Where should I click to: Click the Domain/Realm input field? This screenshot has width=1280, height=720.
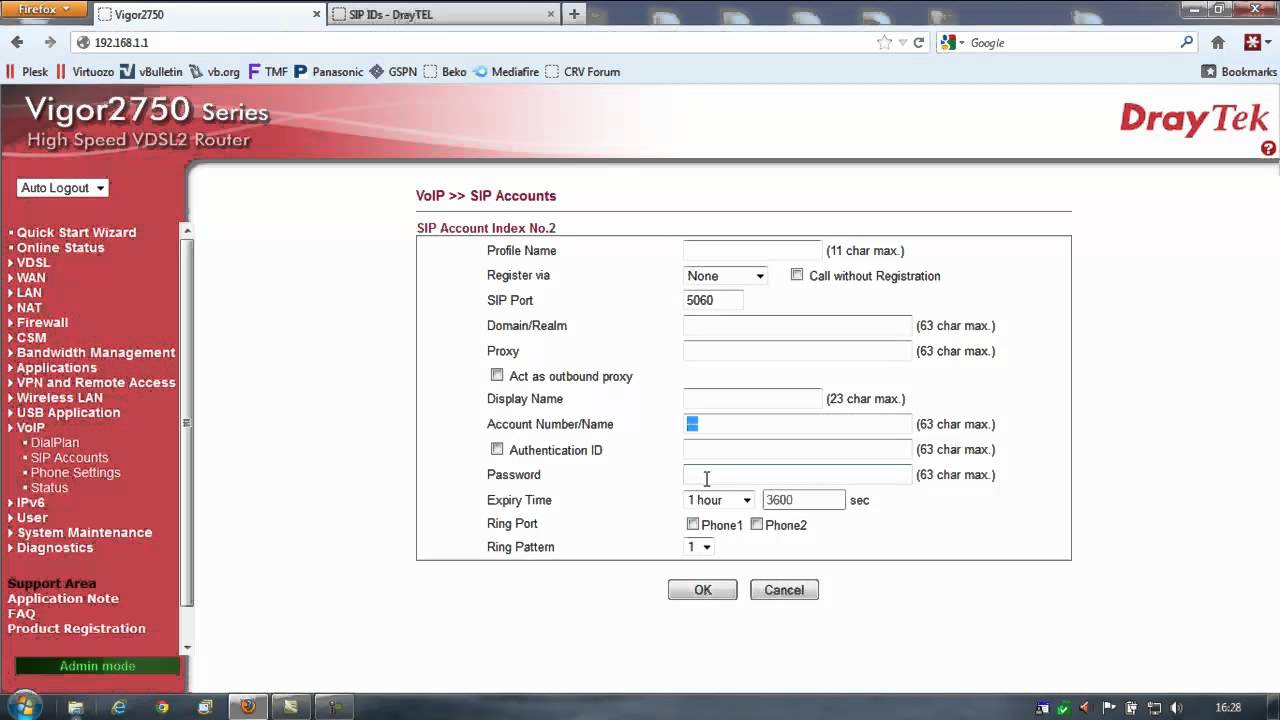797,326
